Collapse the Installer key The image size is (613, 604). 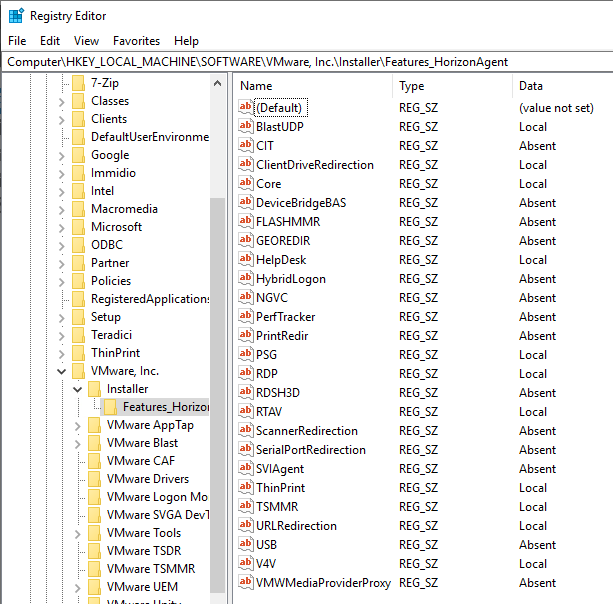pos(77,389)
